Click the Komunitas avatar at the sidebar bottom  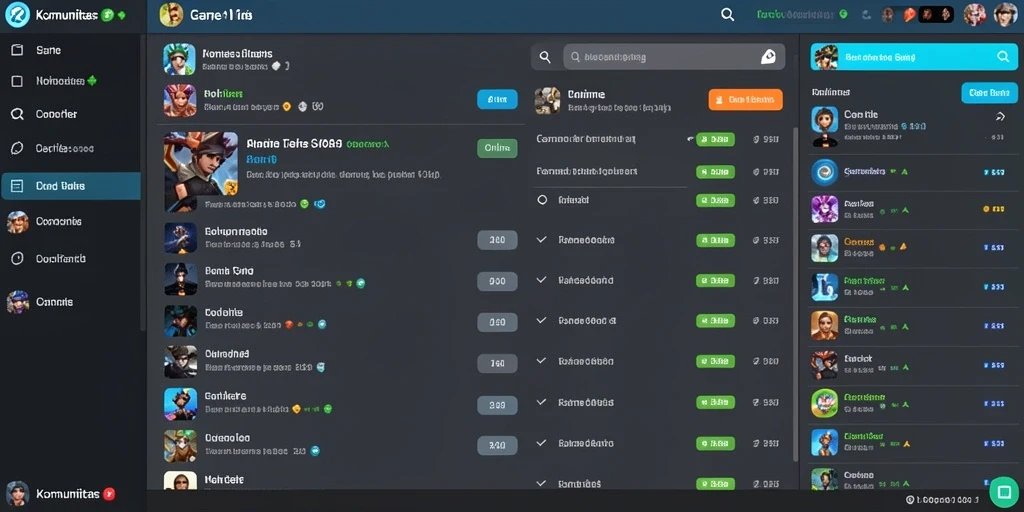(18, 494)
